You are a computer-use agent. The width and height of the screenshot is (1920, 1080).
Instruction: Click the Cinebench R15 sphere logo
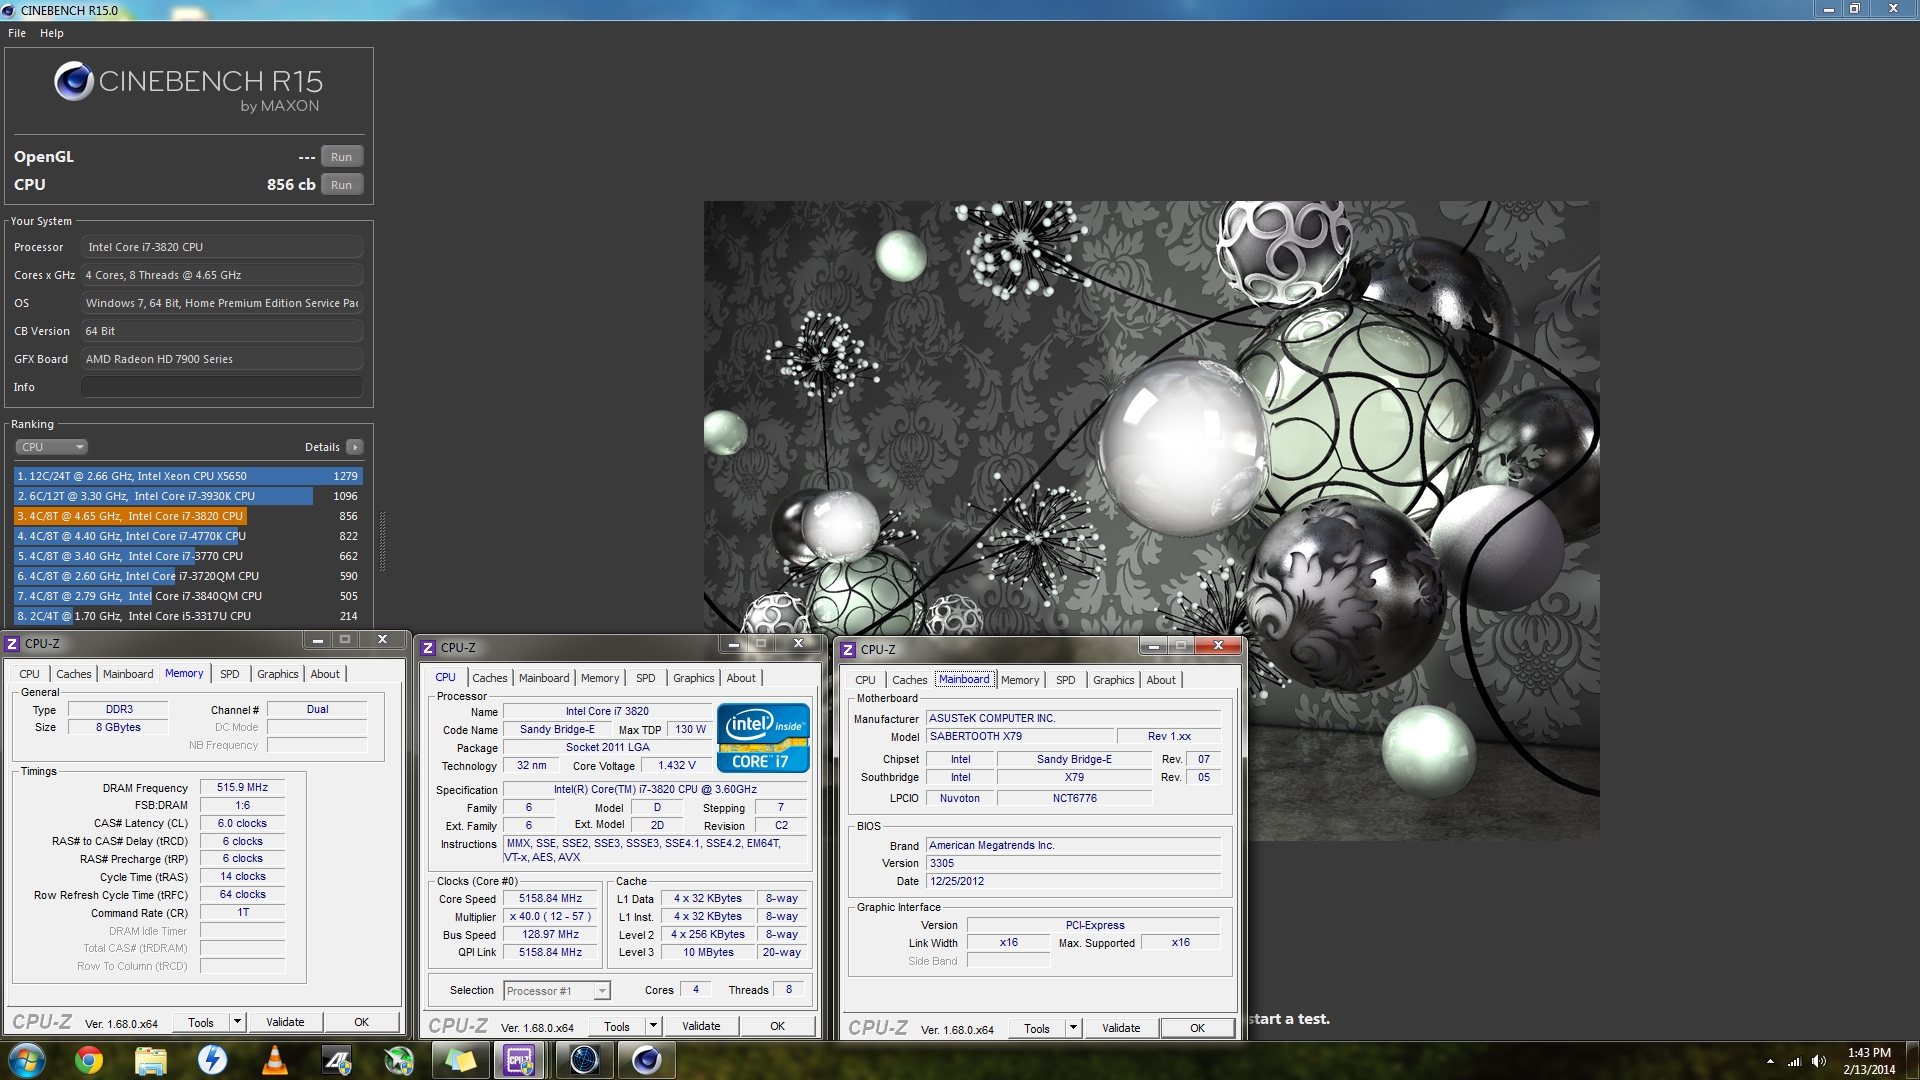pyautogui.click(x=74, y=81)
